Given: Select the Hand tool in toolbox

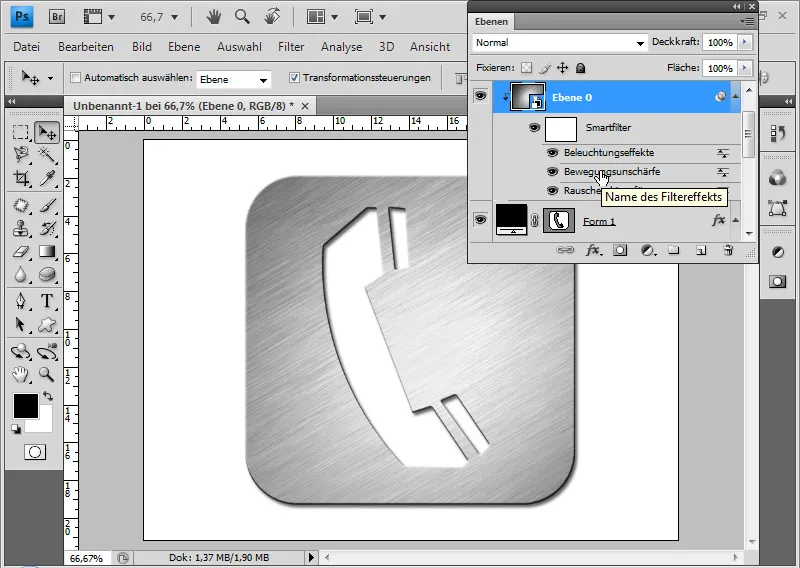Looking at the screenshot, I should click(x=20, y=375).
